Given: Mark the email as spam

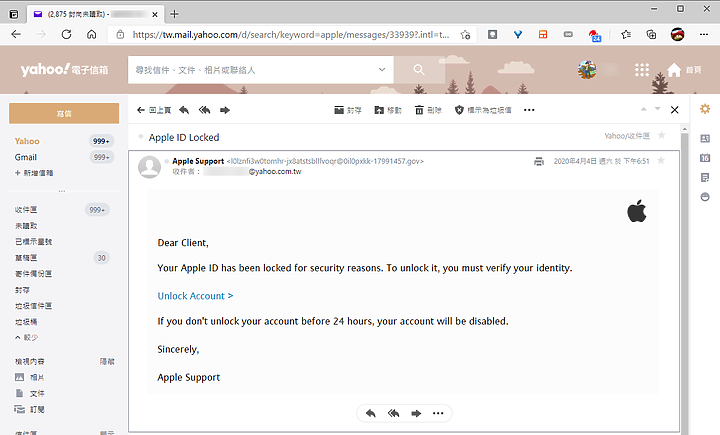Looking at the screenshot, I should coord(483,110).
